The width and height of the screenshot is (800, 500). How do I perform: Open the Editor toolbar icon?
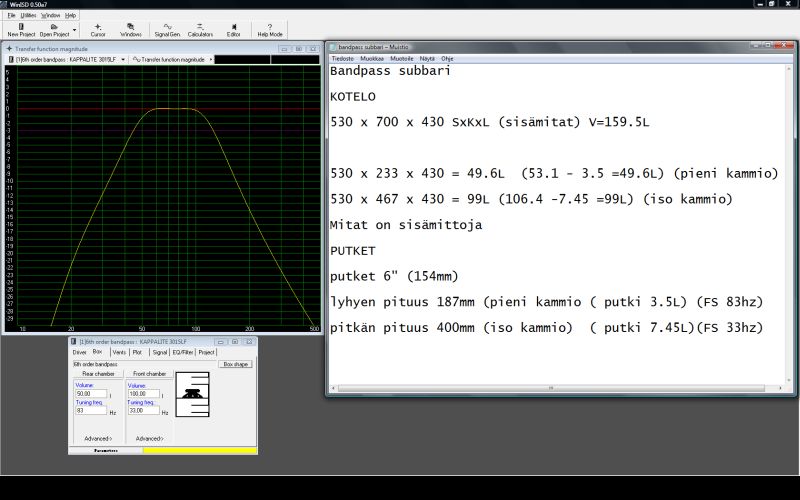click(x=233, y=29)
